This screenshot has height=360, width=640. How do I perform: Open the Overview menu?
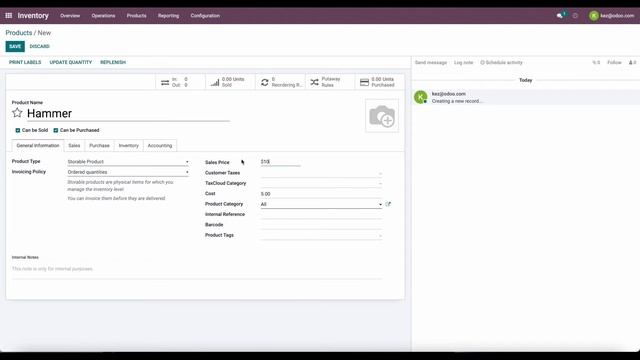click(70, 16)
